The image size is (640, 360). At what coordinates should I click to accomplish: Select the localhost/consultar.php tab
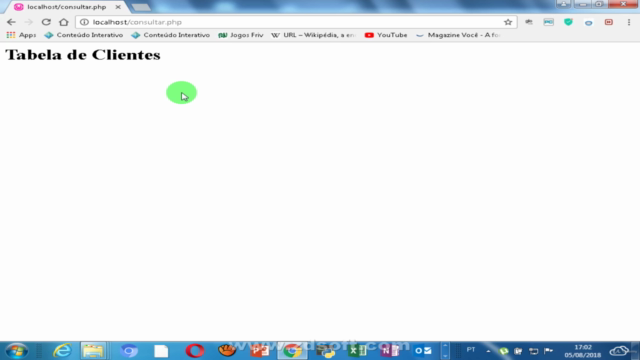[67, 7]
